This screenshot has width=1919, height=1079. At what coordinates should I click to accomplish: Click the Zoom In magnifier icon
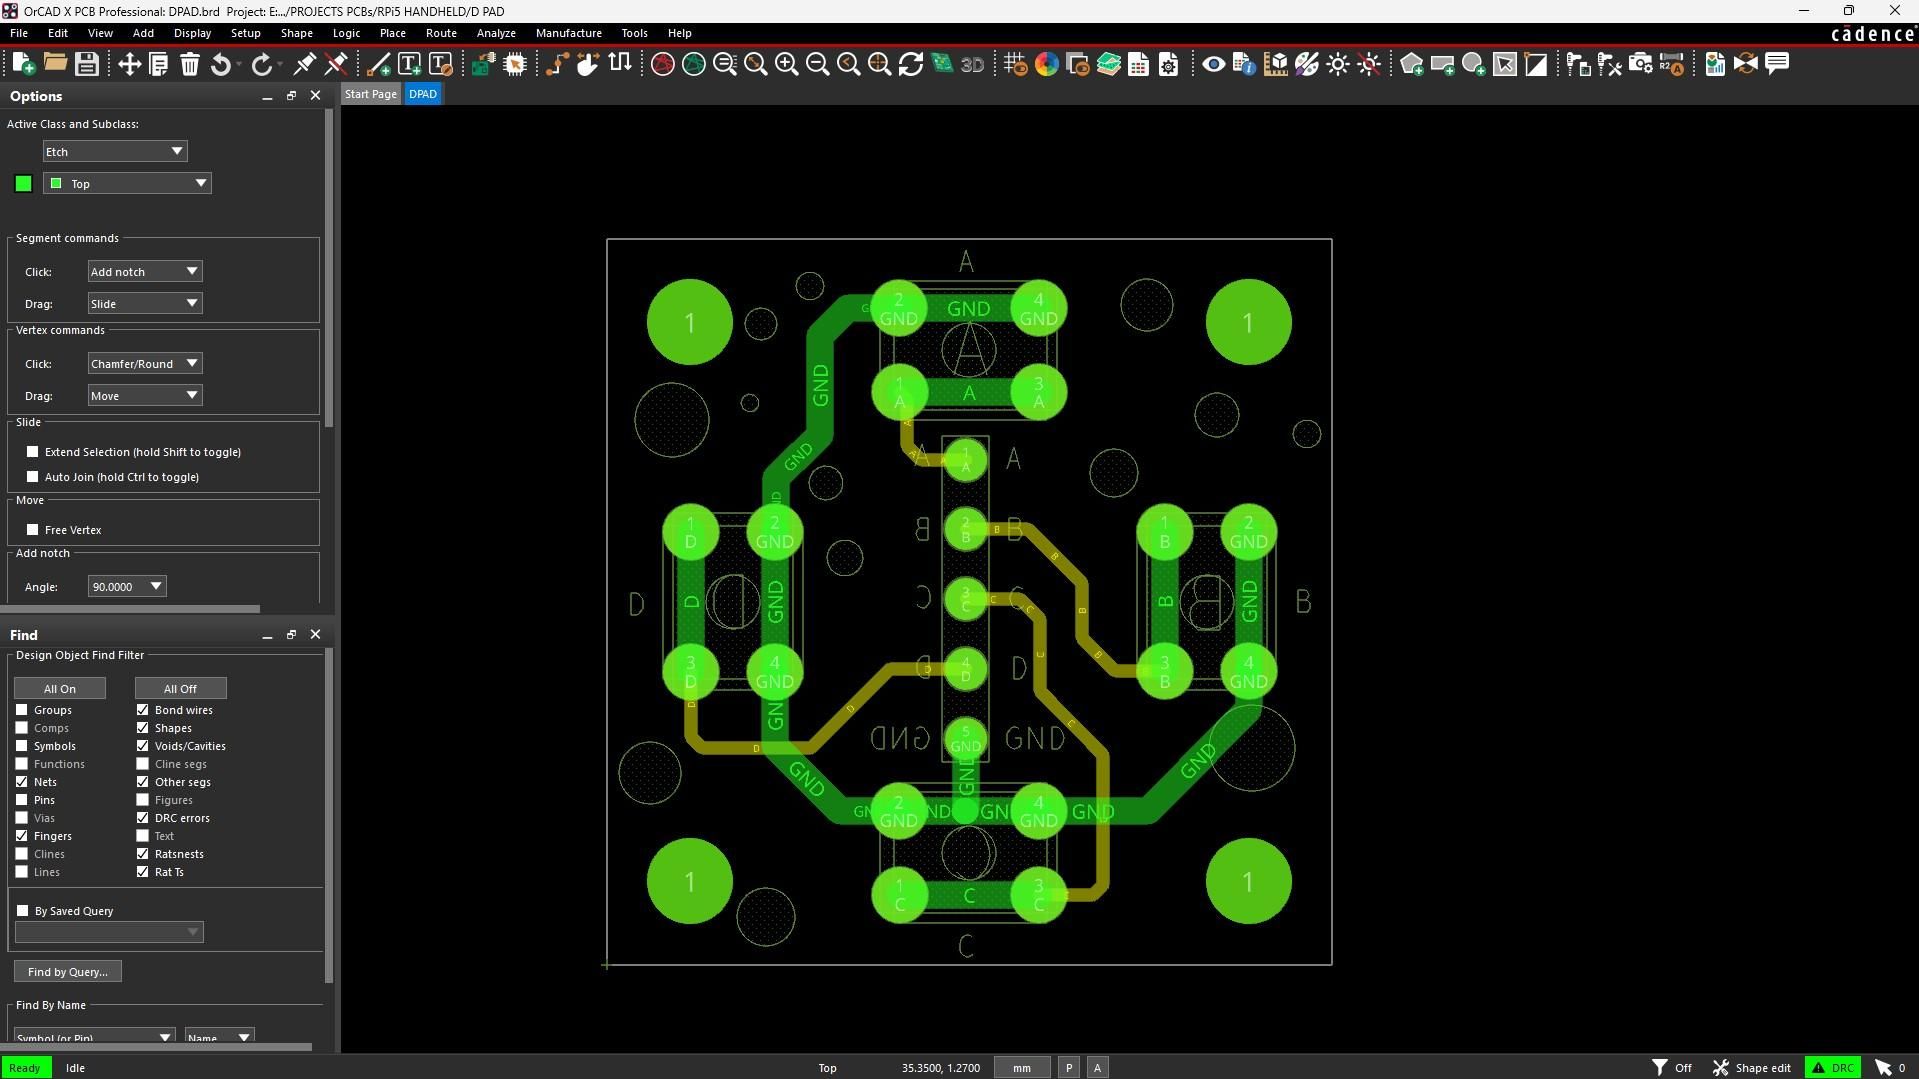[x=787, y=64]
